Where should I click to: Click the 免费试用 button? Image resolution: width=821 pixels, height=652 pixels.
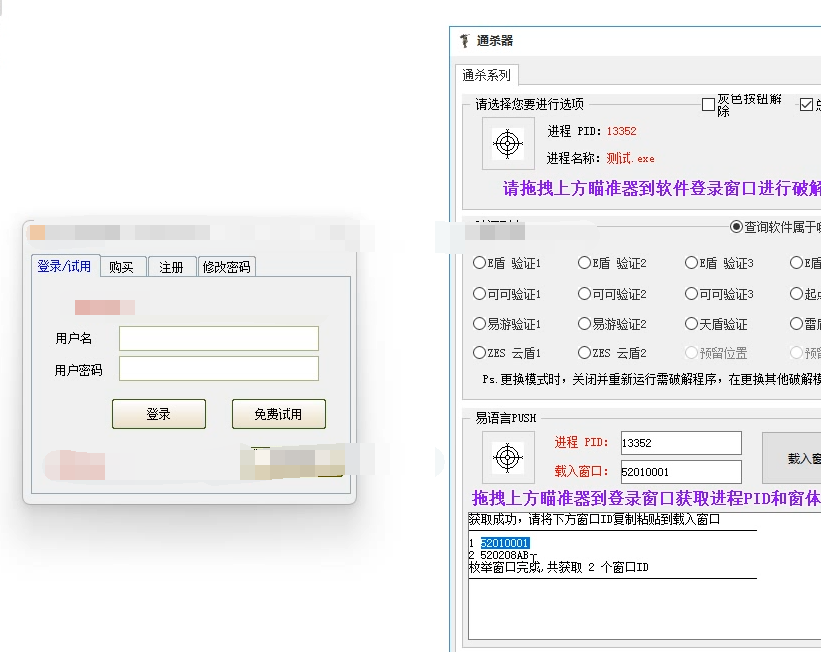278,414
